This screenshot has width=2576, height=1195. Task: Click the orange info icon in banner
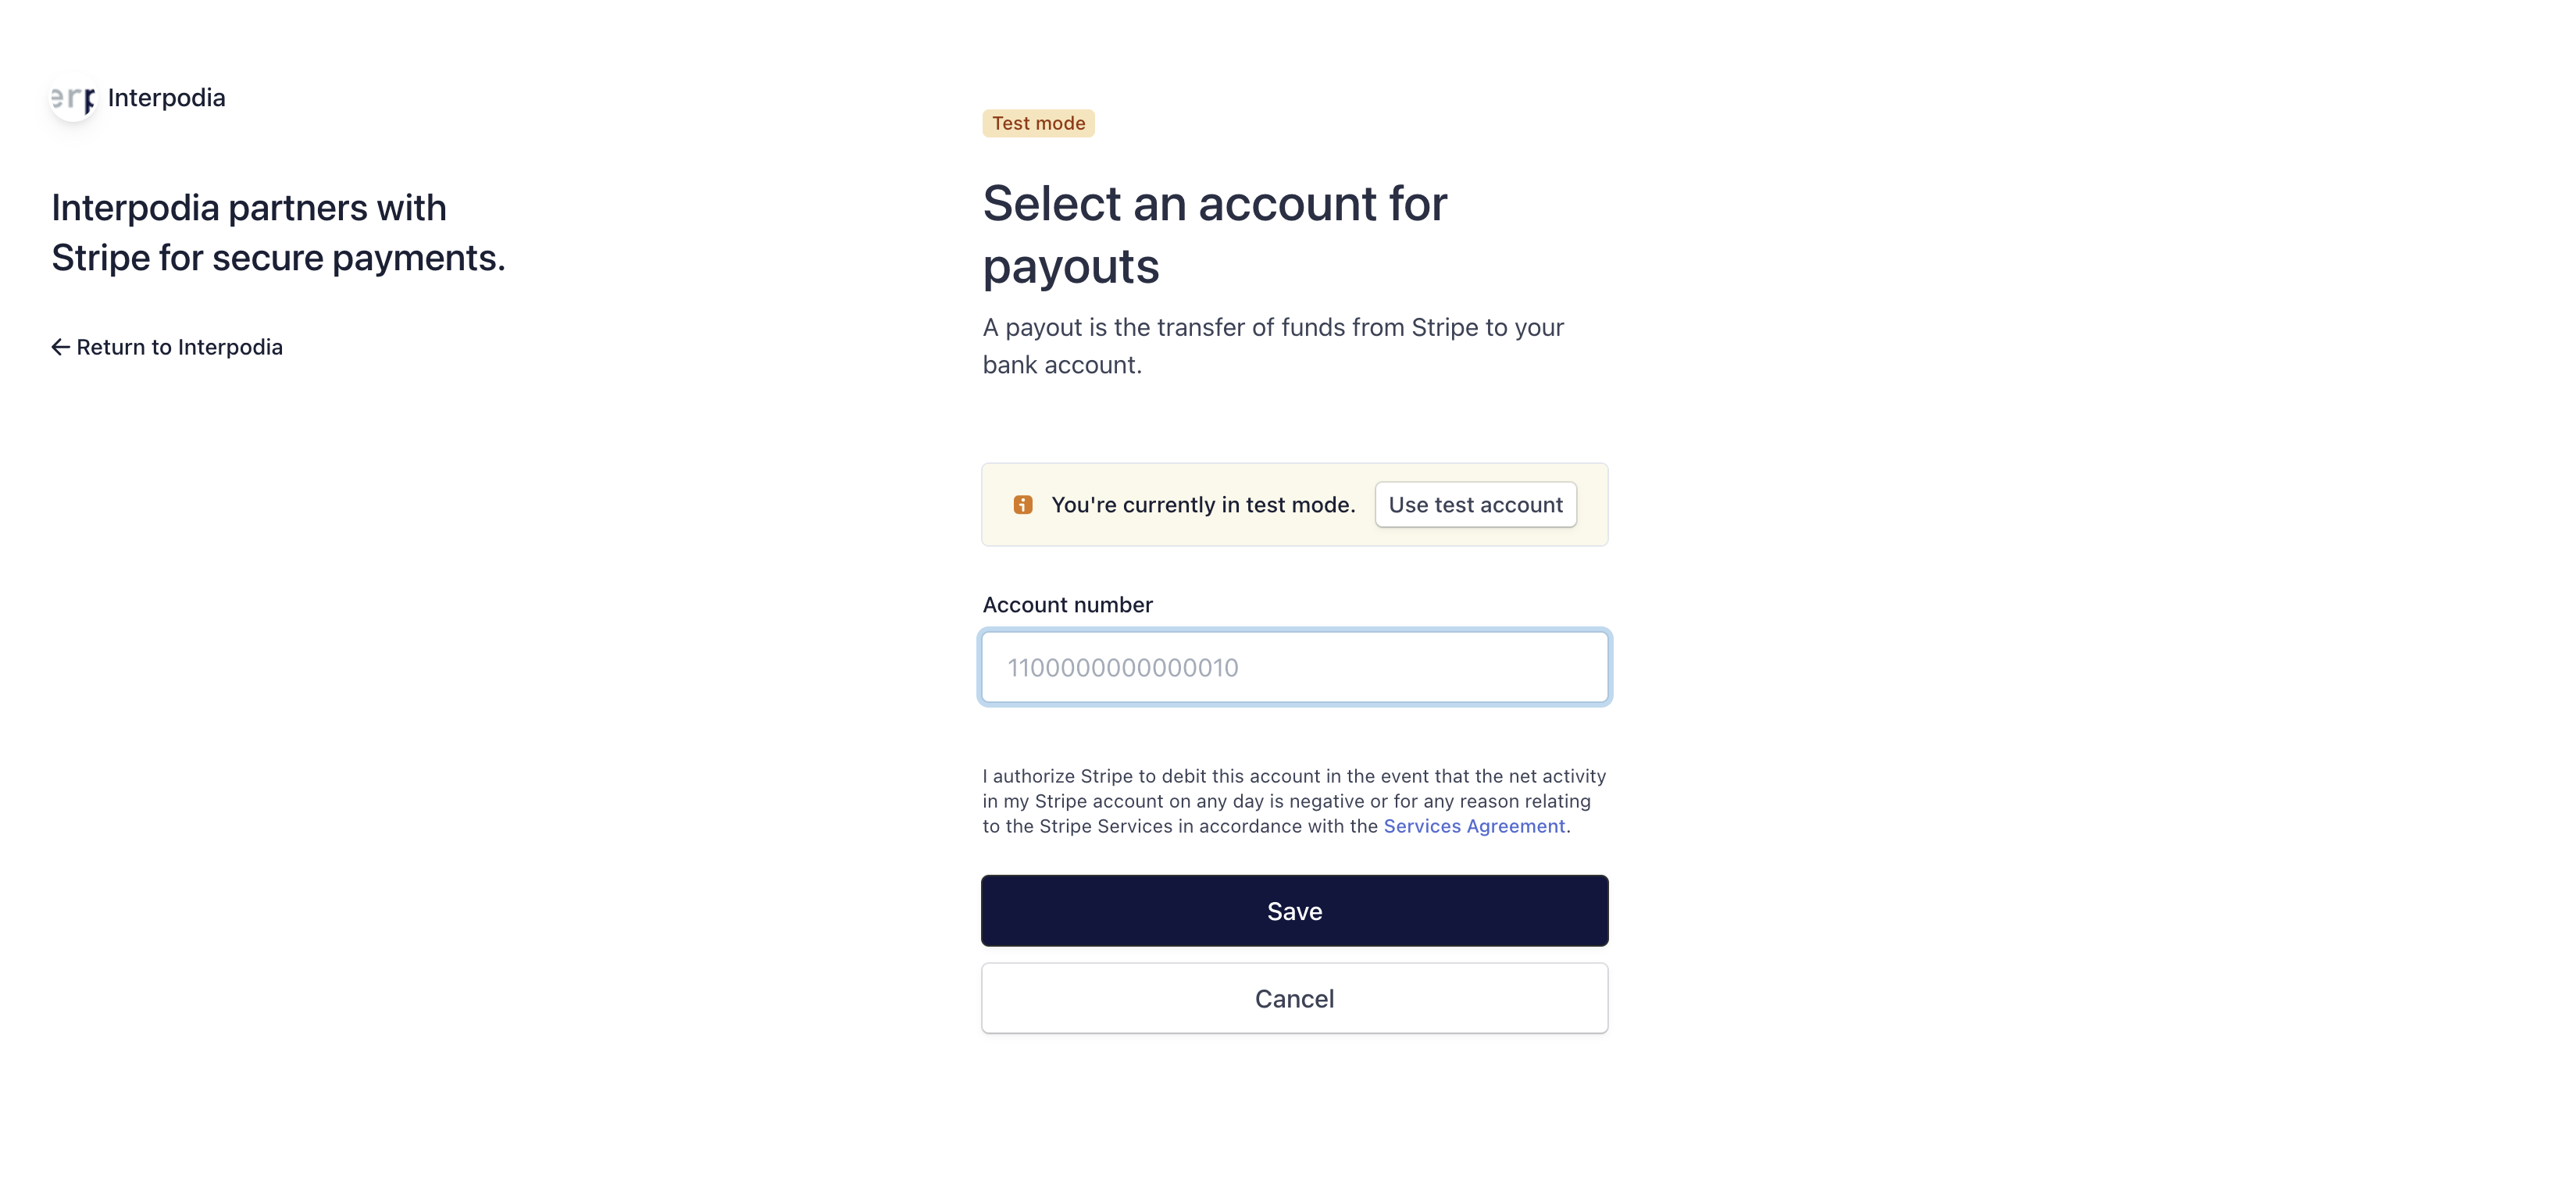[x=1022, y=505]
